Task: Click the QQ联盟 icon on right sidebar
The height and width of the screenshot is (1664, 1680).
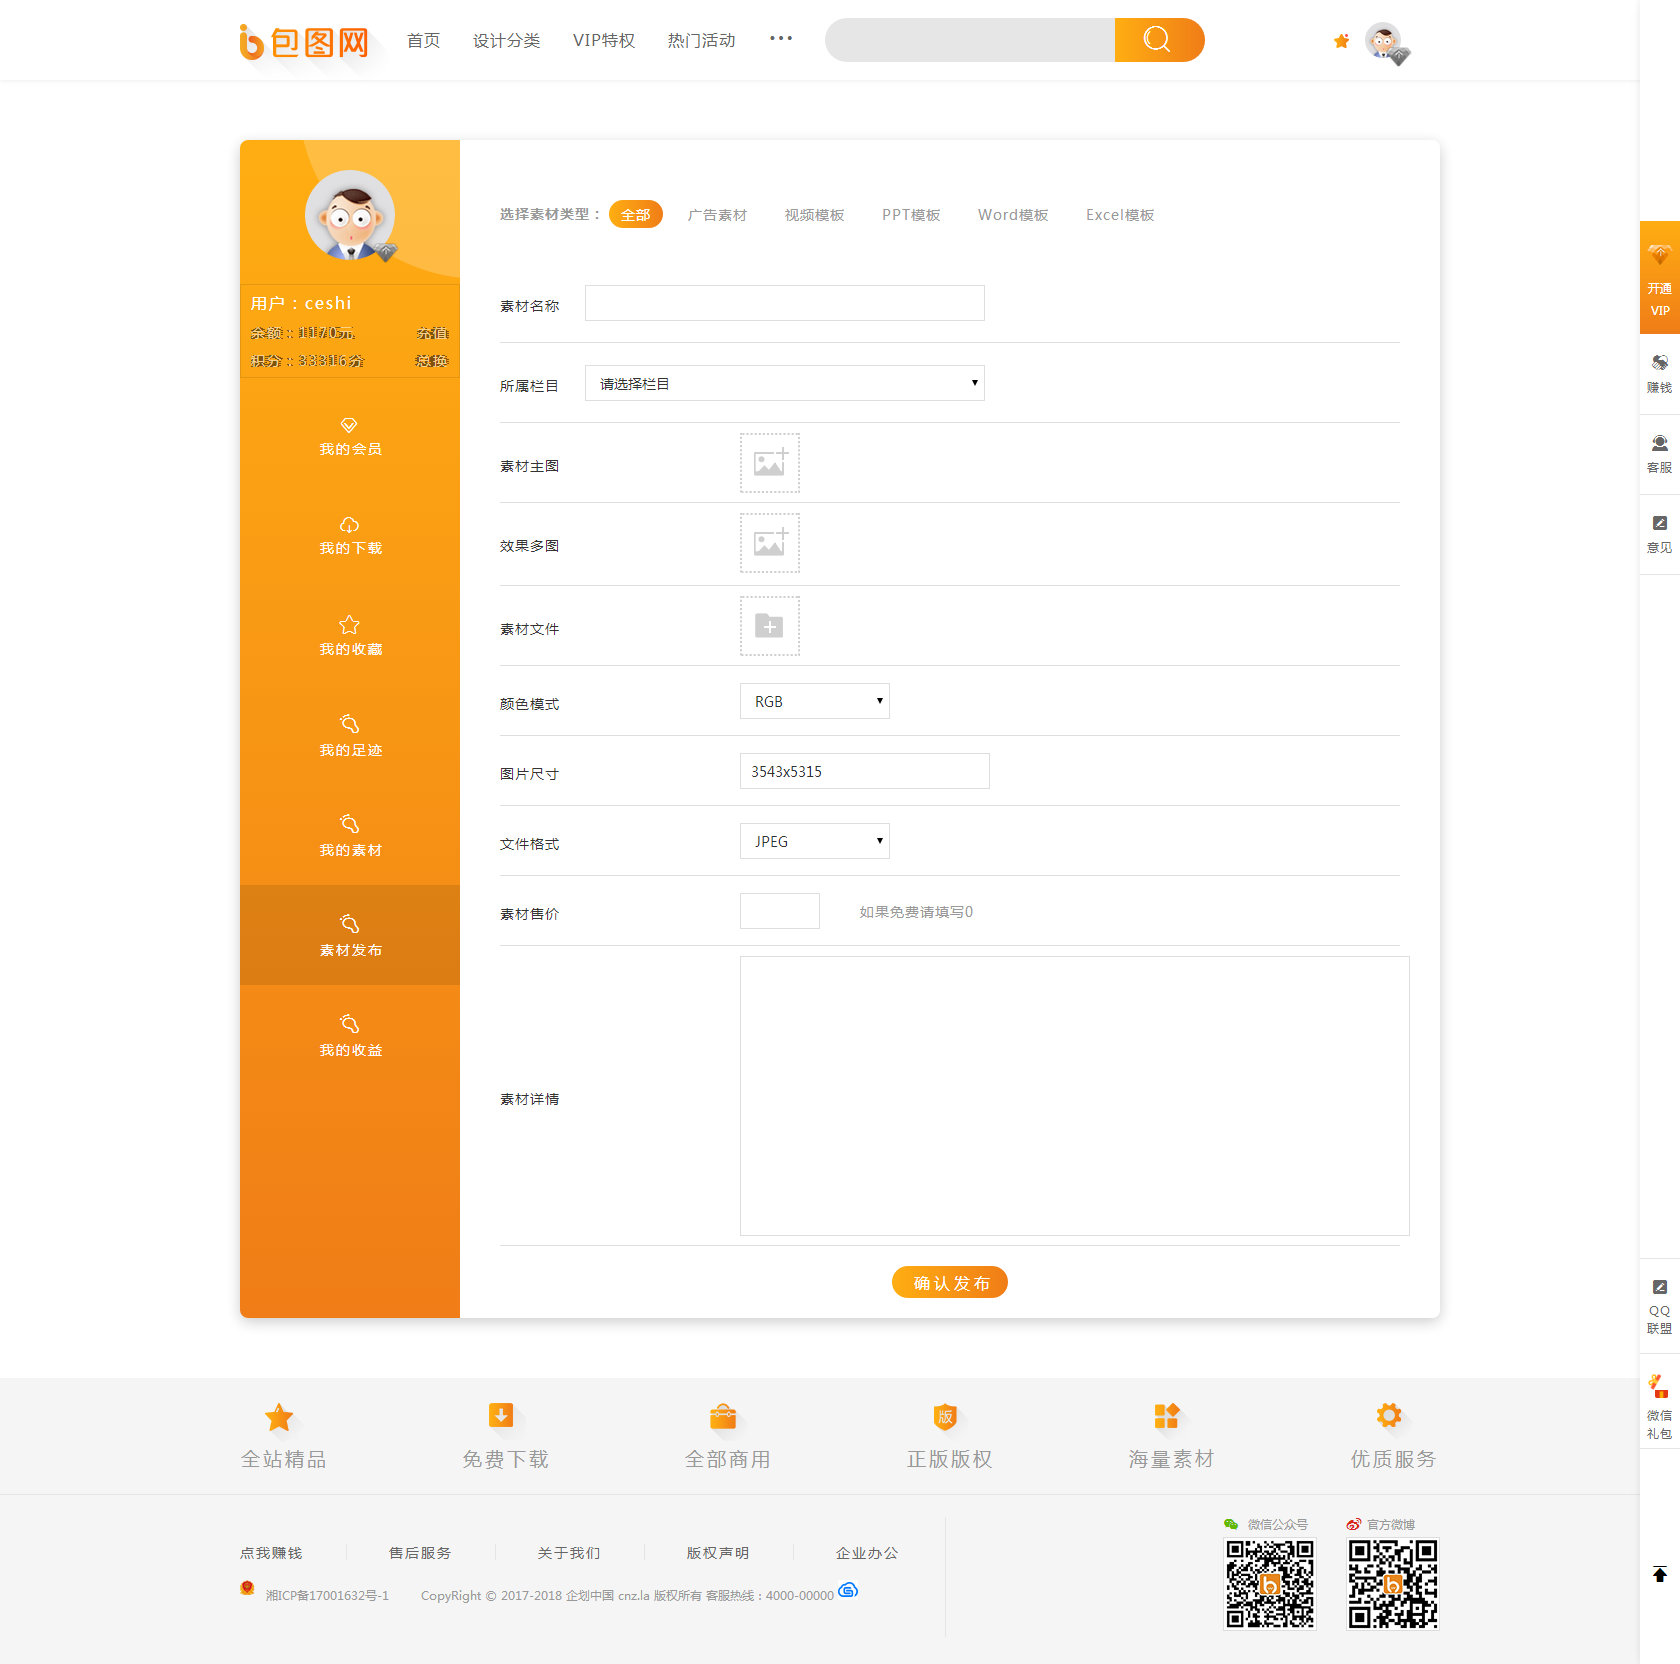Action: [1660, 1287]
